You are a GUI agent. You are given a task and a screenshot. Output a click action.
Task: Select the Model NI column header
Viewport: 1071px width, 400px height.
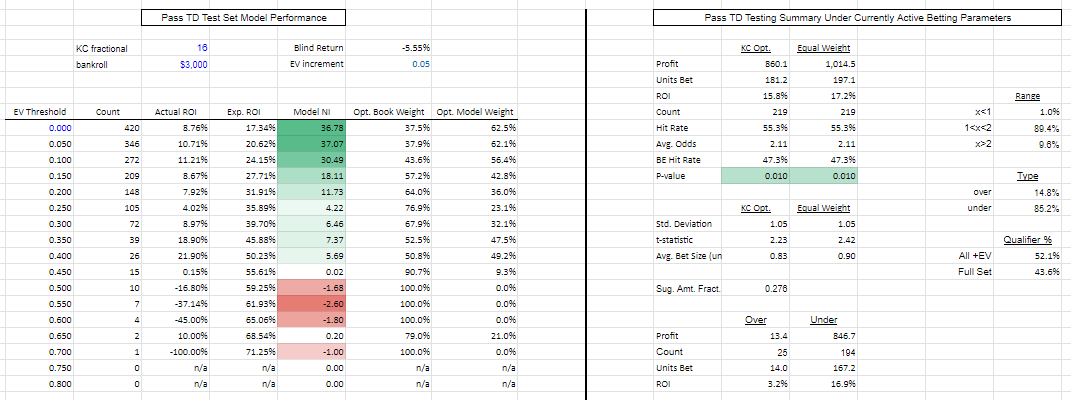319,111
